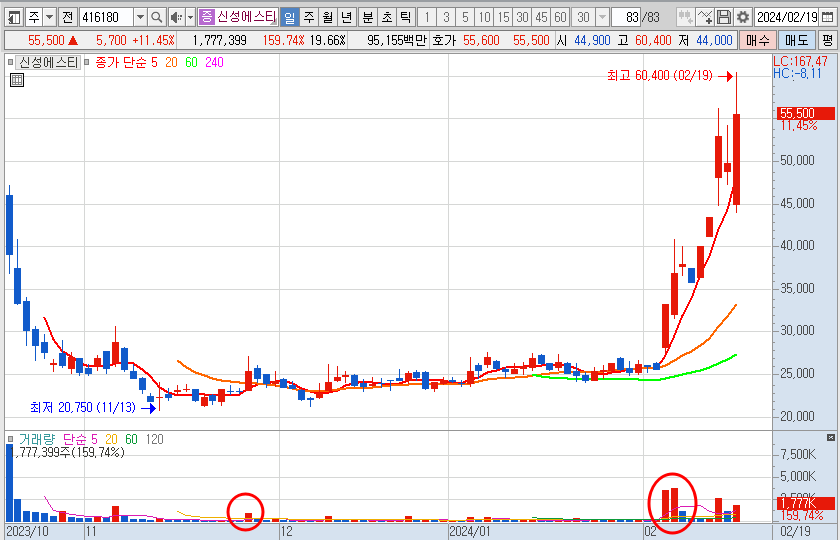Click the 최고 60,400 (02/19) high label
The width and height of the screenshot is (840, 540).
click(659, 76)
